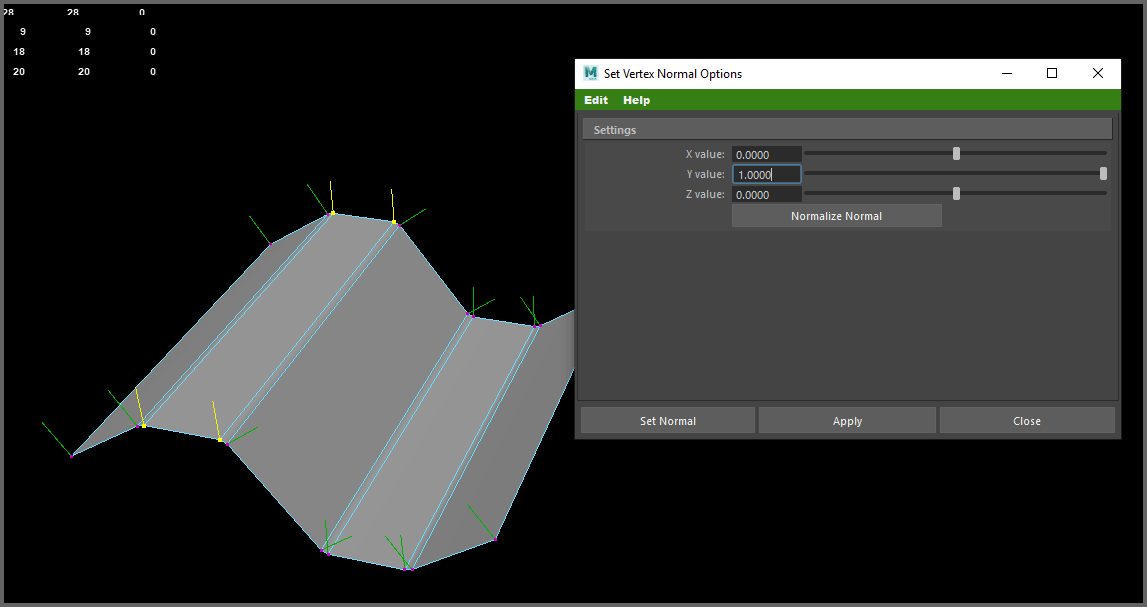Click the Set Vertex Normal Options title text

click(x=672, y=73)
